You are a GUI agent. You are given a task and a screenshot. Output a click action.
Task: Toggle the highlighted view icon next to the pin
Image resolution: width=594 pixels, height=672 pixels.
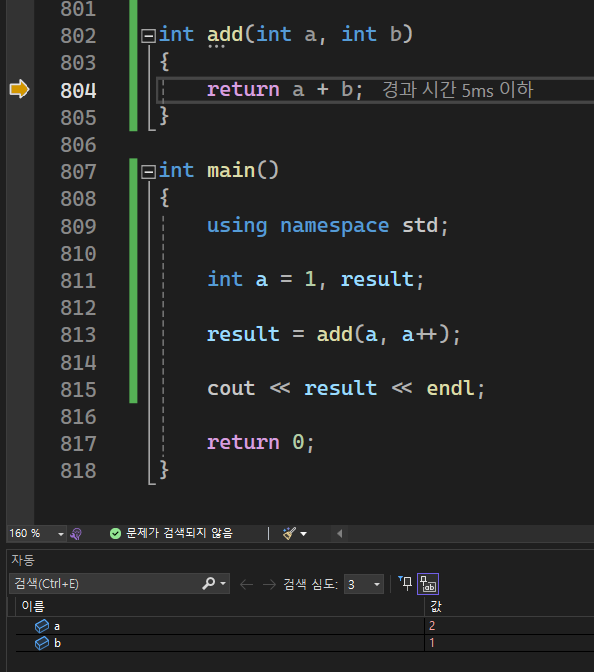click(428, 584)
